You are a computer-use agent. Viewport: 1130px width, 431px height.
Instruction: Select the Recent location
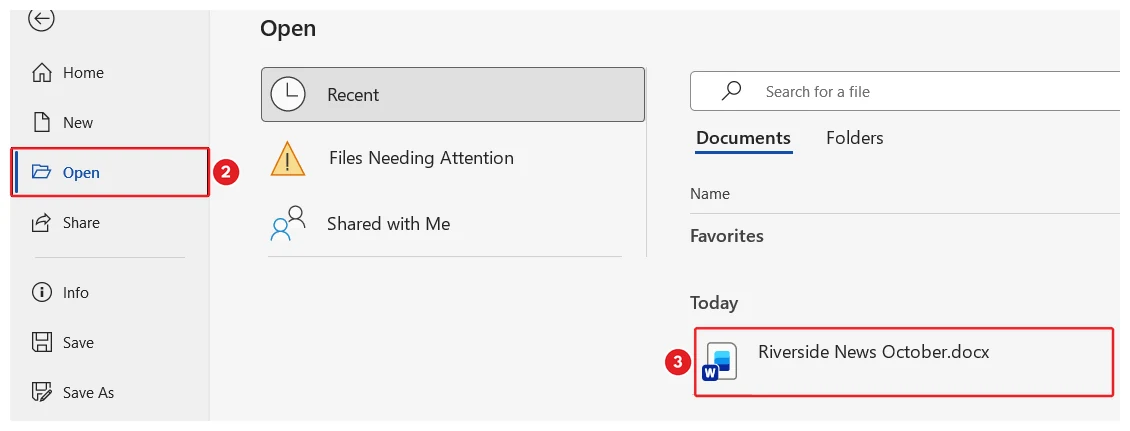click(453, 94)
